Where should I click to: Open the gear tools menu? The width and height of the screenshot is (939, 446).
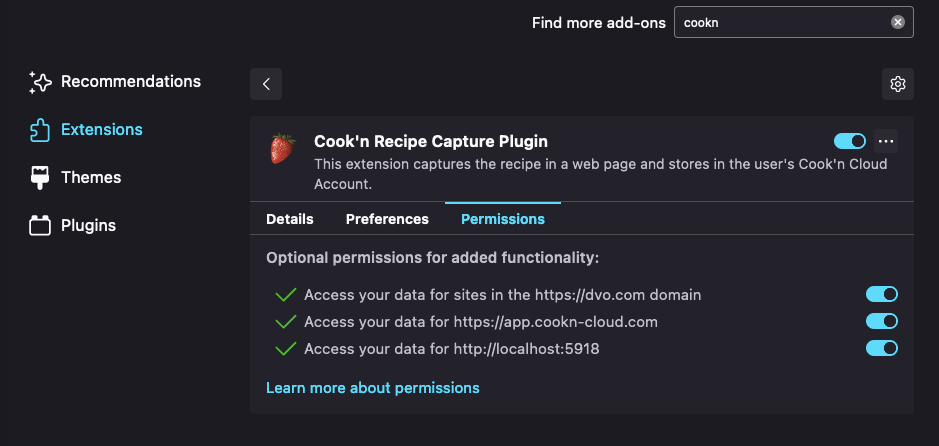click(898, 84)
